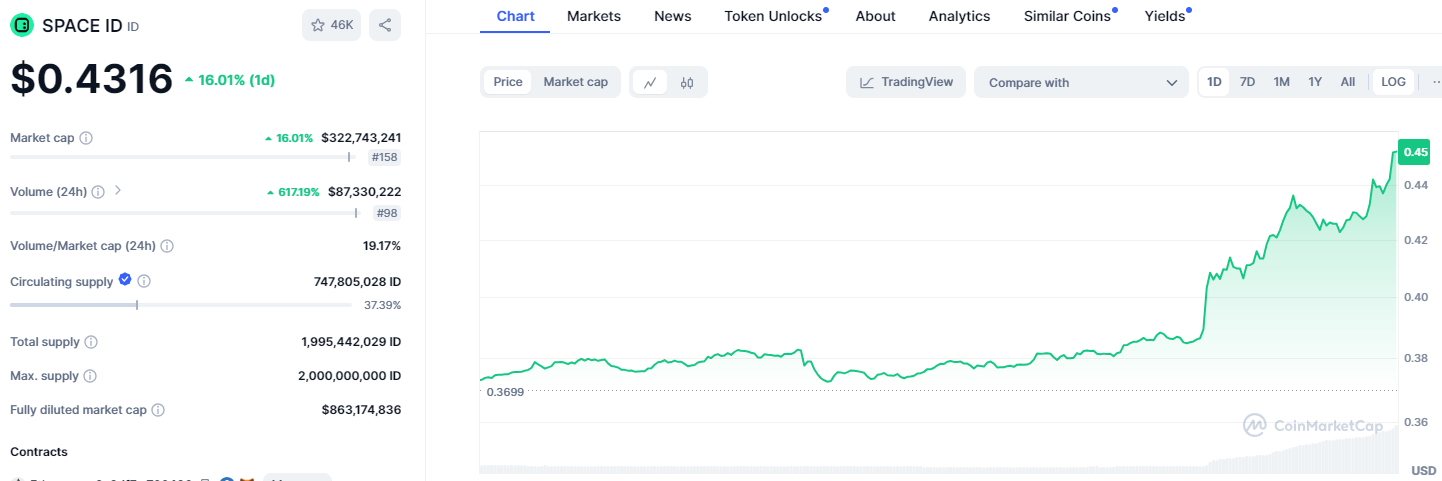Select the Market cap toggle
Screen dimensions: 1442x481
click(576, 82)
